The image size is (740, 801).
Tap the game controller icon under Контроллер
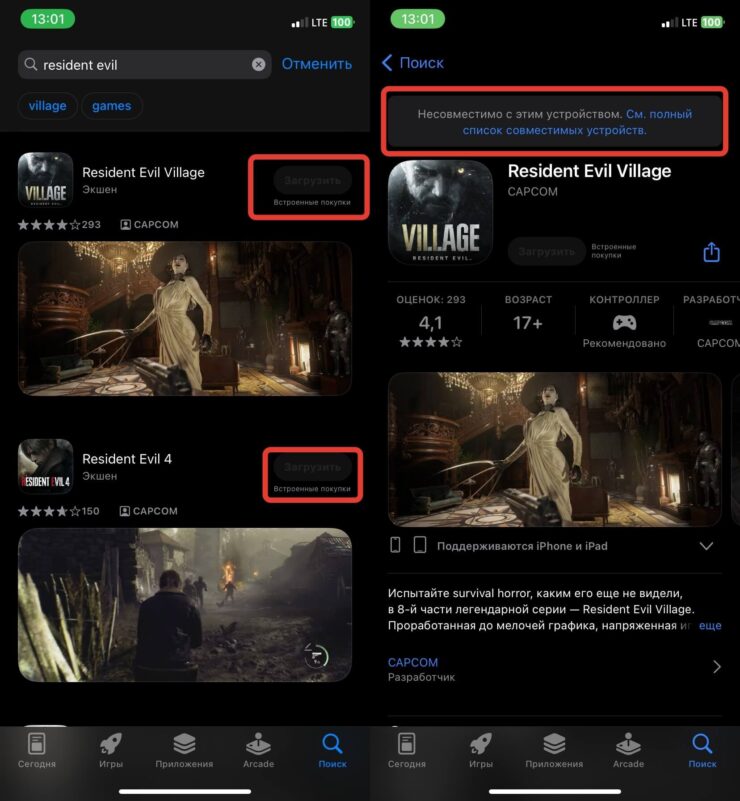pyautogui.click(x=624, y=322)
